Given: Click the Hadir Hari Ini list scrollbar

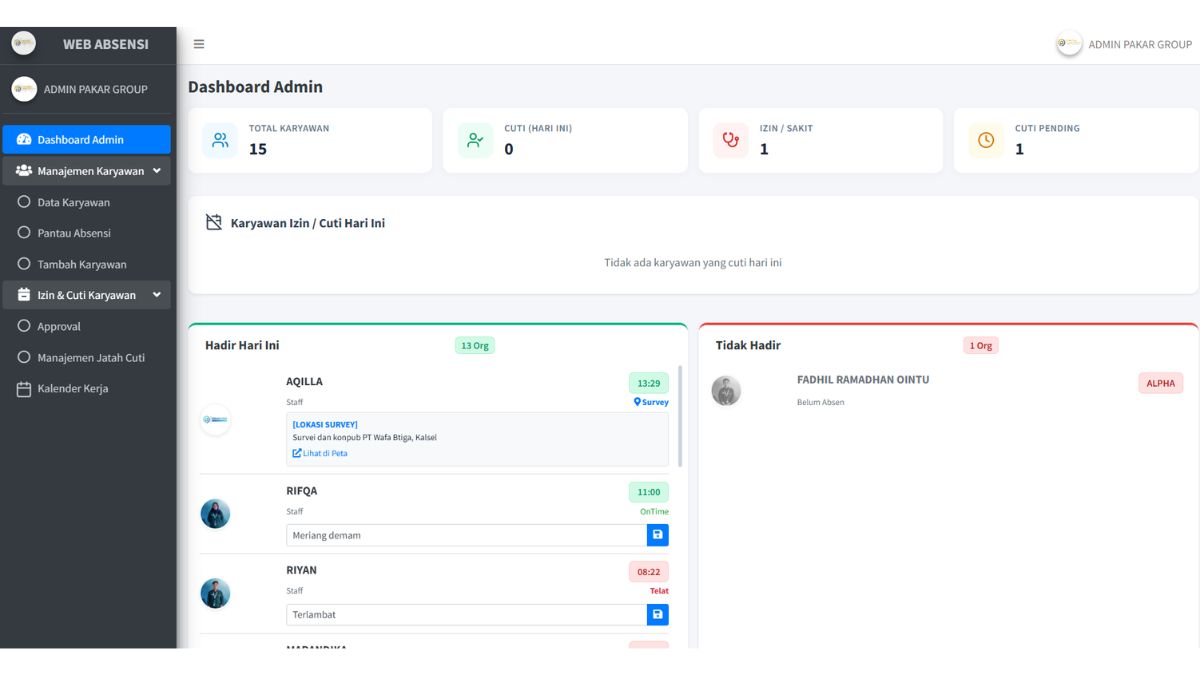Looking at the screenshot, I should [x=681, y=416].
